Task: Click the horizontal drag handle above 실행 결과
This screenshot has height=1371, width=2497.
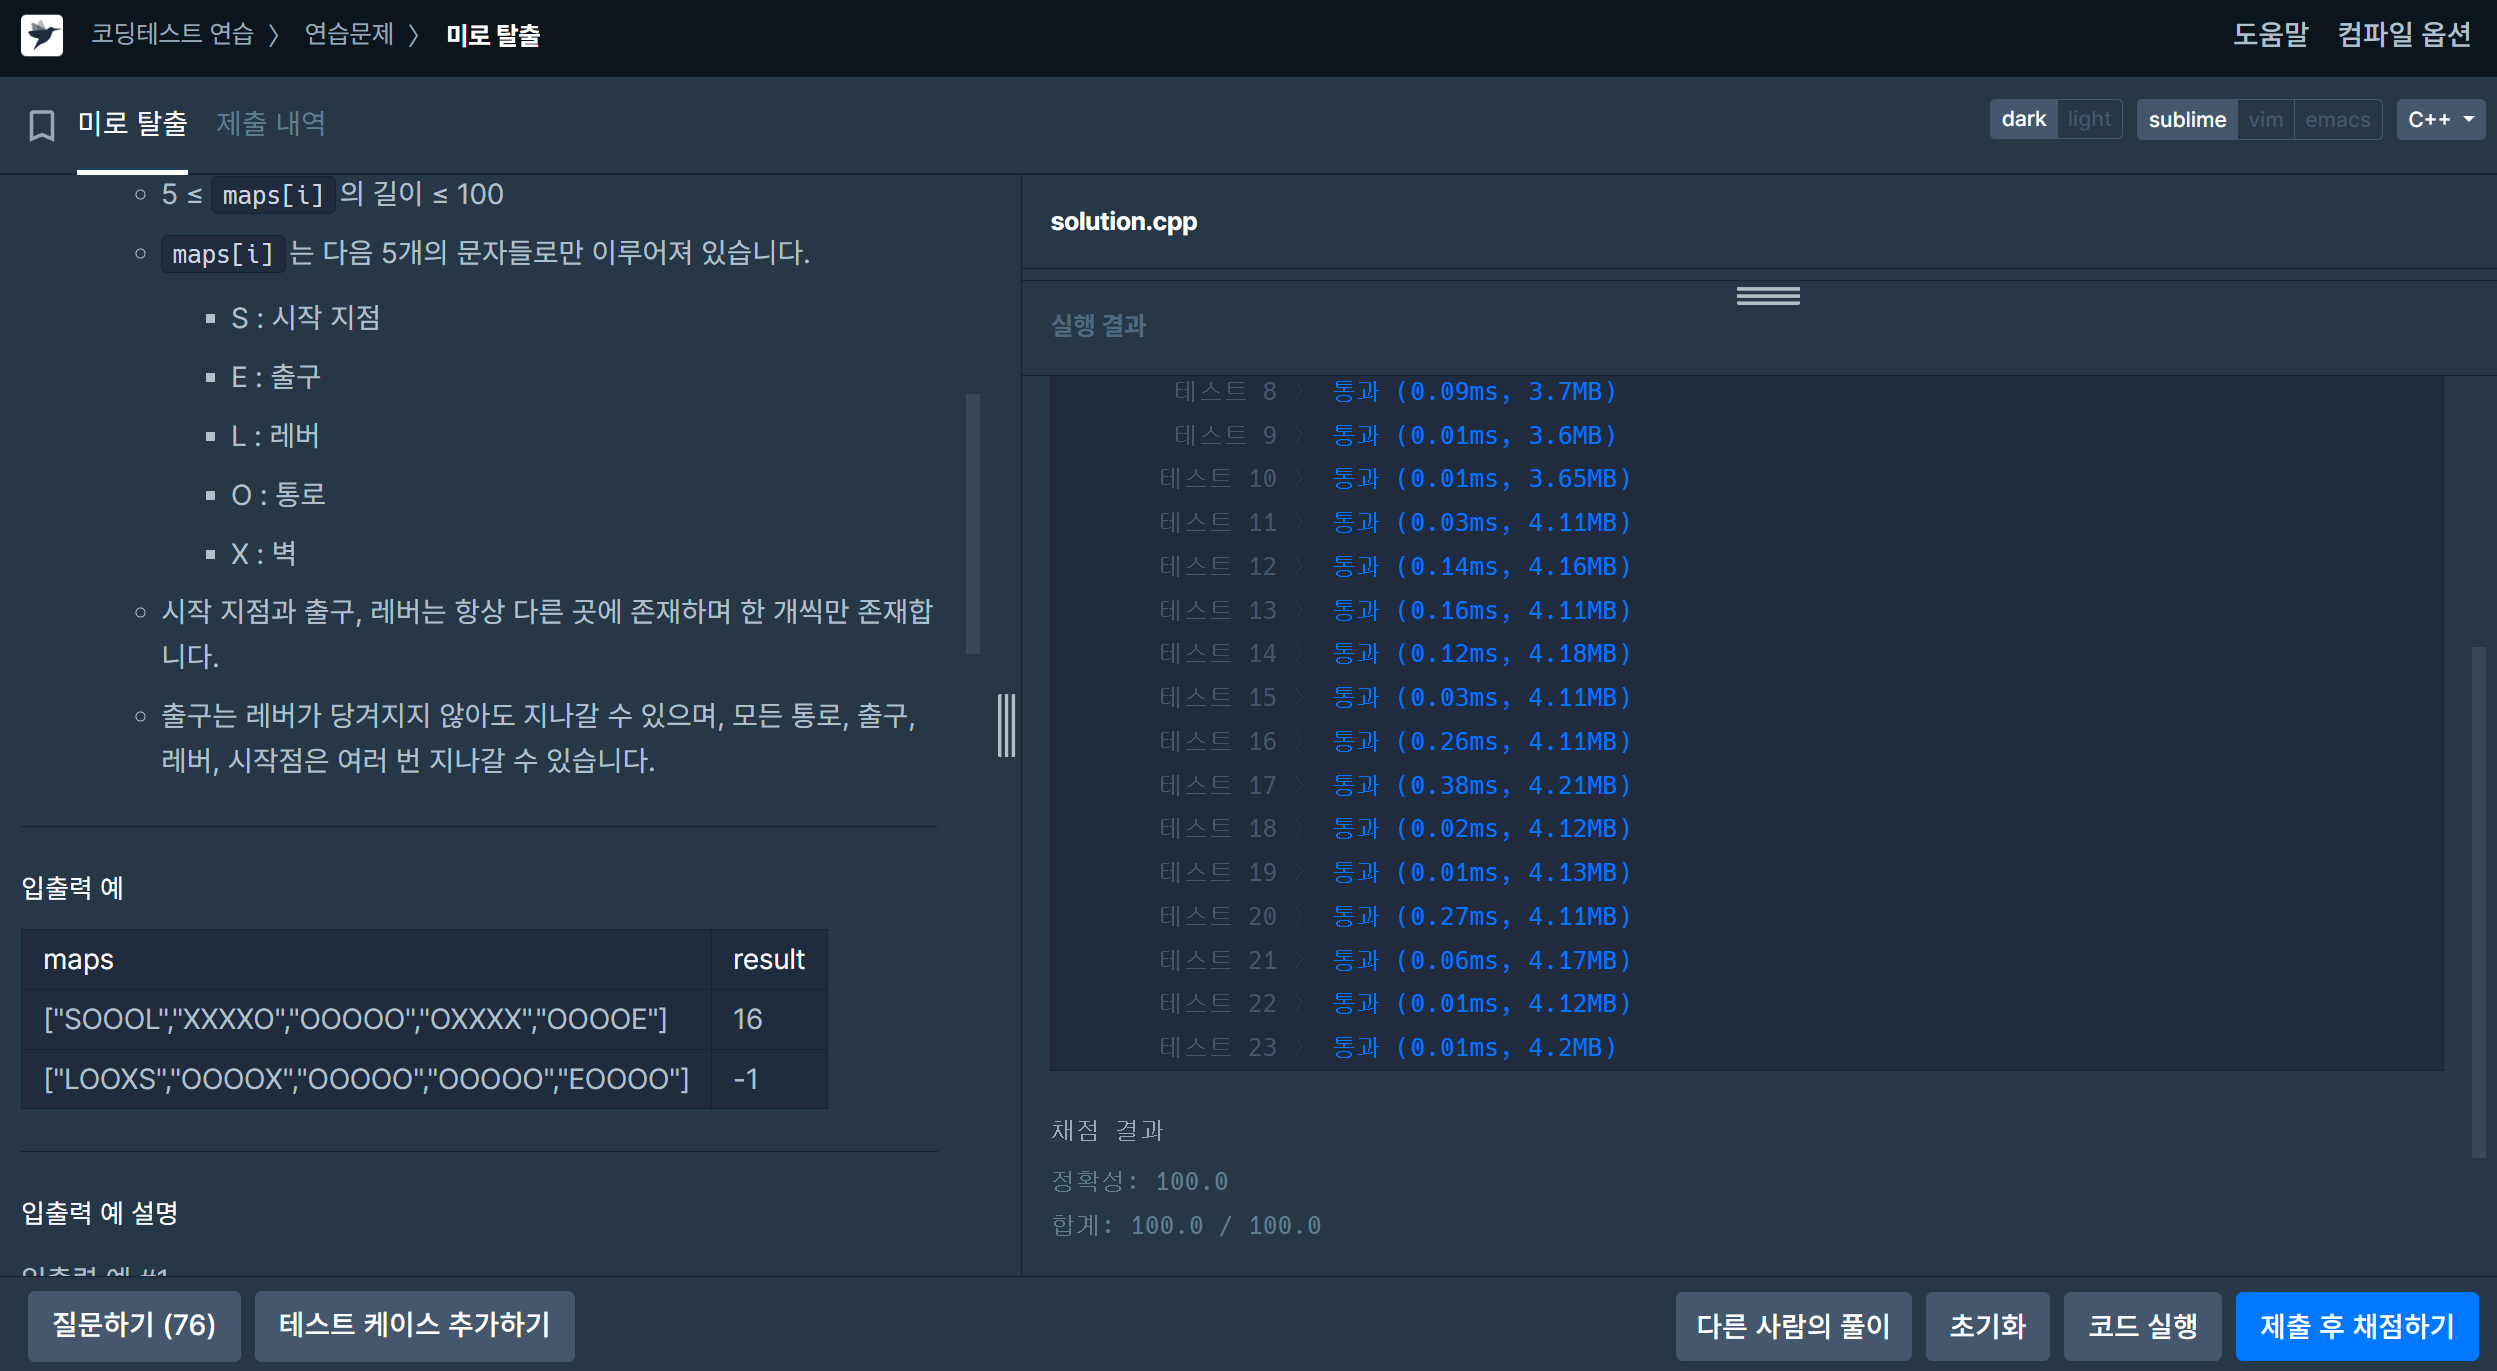Action: pos(1767,296)
